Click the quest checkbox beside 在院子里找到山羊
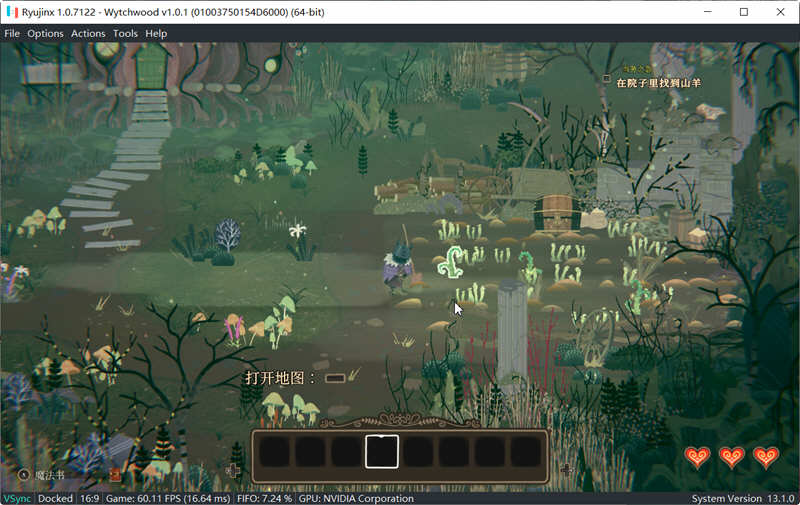This screenshot has width=800, height=505. 606,79
